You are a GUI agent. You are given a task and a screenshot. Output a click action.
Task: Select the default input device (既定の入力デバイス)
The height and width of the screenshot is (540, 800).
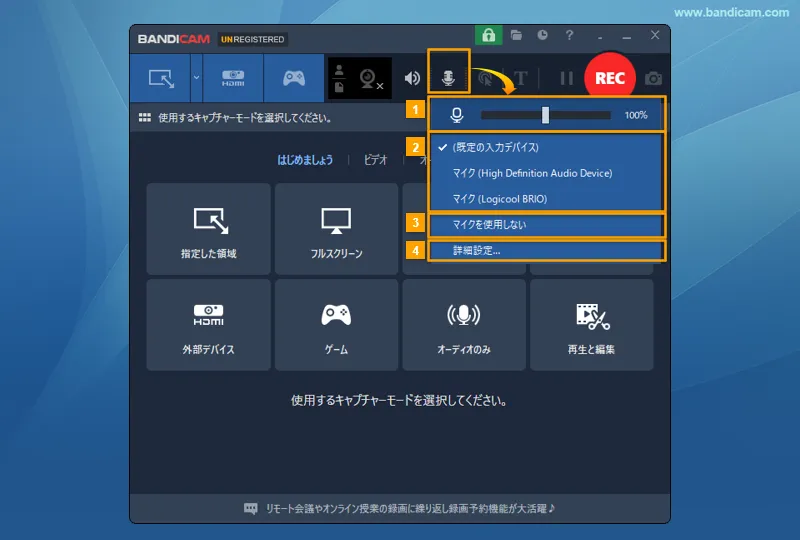click(x=546, y=147)
